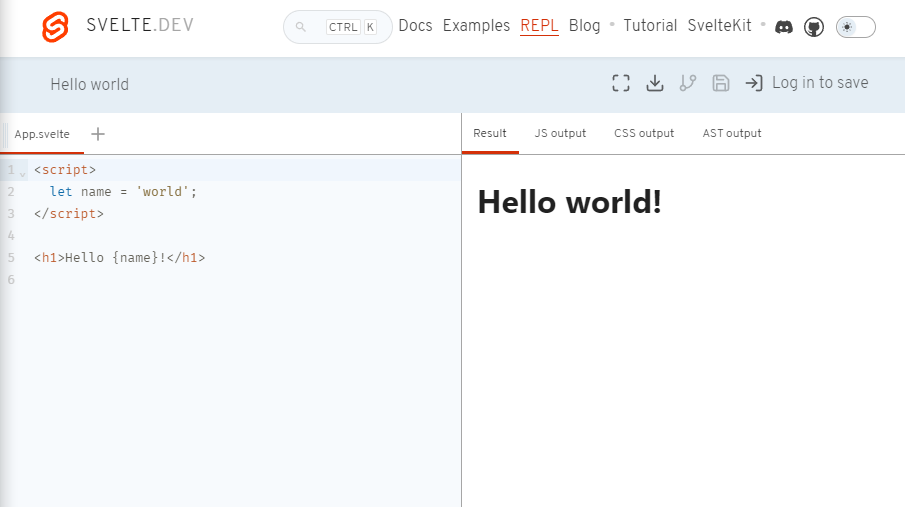Image resolution: width=905 pixels, height=507 pixels.
Task: Click the 'world' string in line 2
Action: [x=162, y=192]
